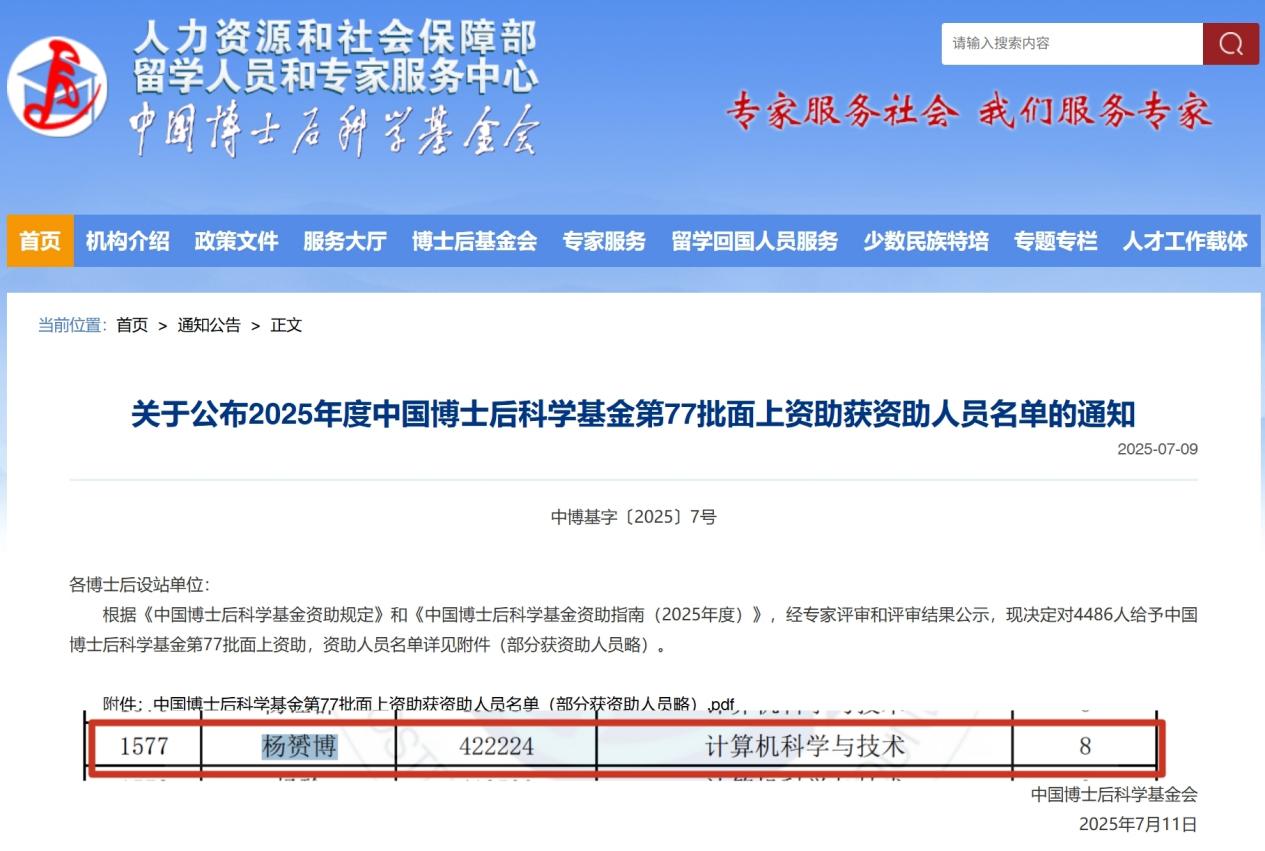Viewport: 1265px width, 851px height.
Task: Click the slogan 专家服务社会 我们服务专家
Action: pyautogui.click(x=969, y=111)
